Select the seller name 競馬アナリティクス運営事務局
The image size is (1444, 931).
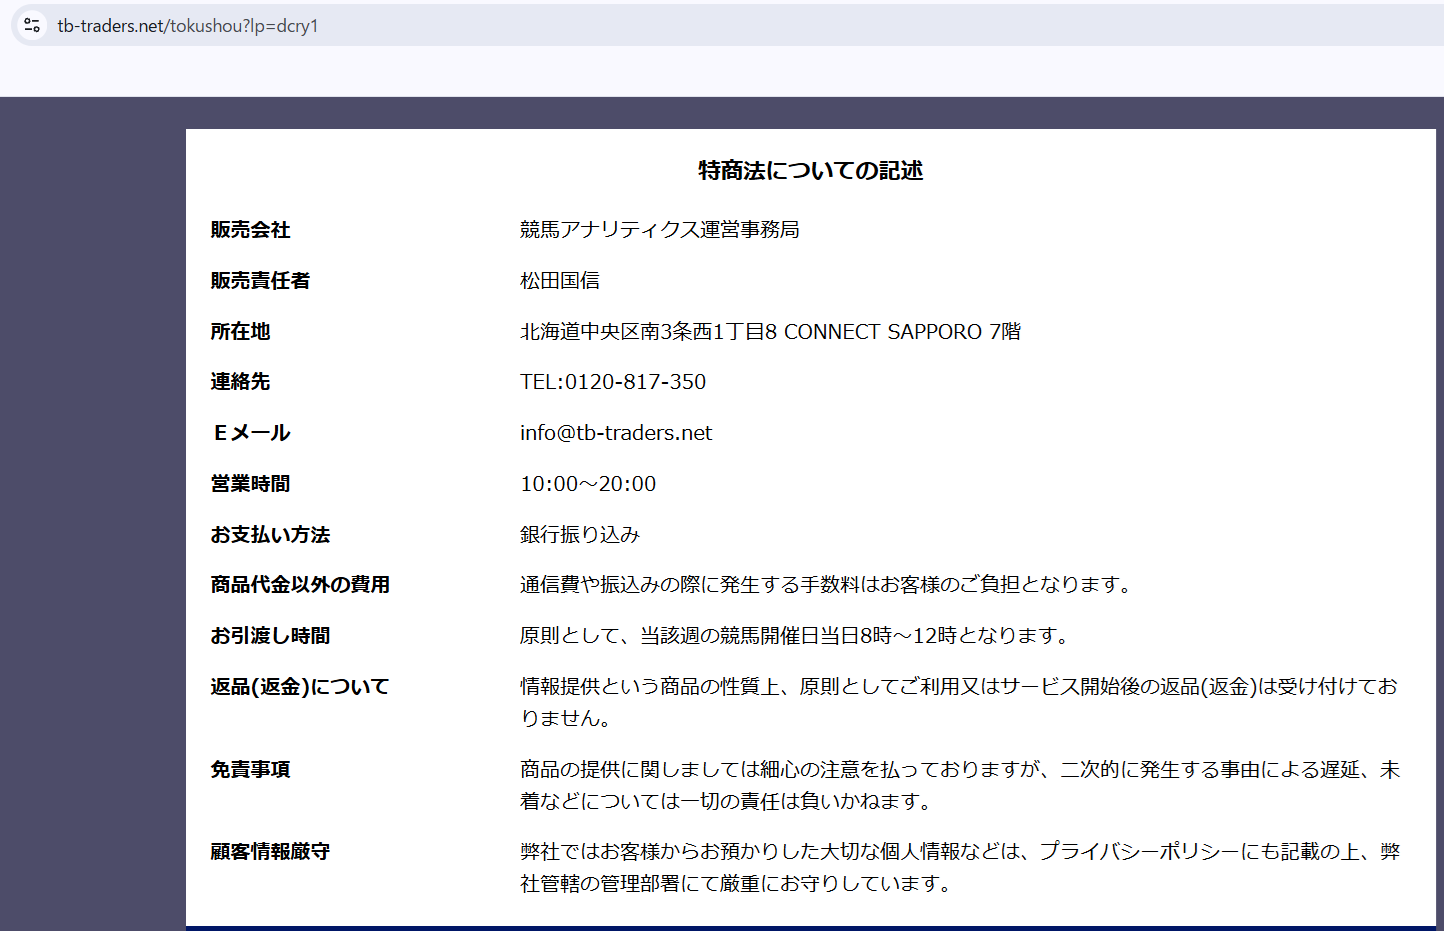660,230
